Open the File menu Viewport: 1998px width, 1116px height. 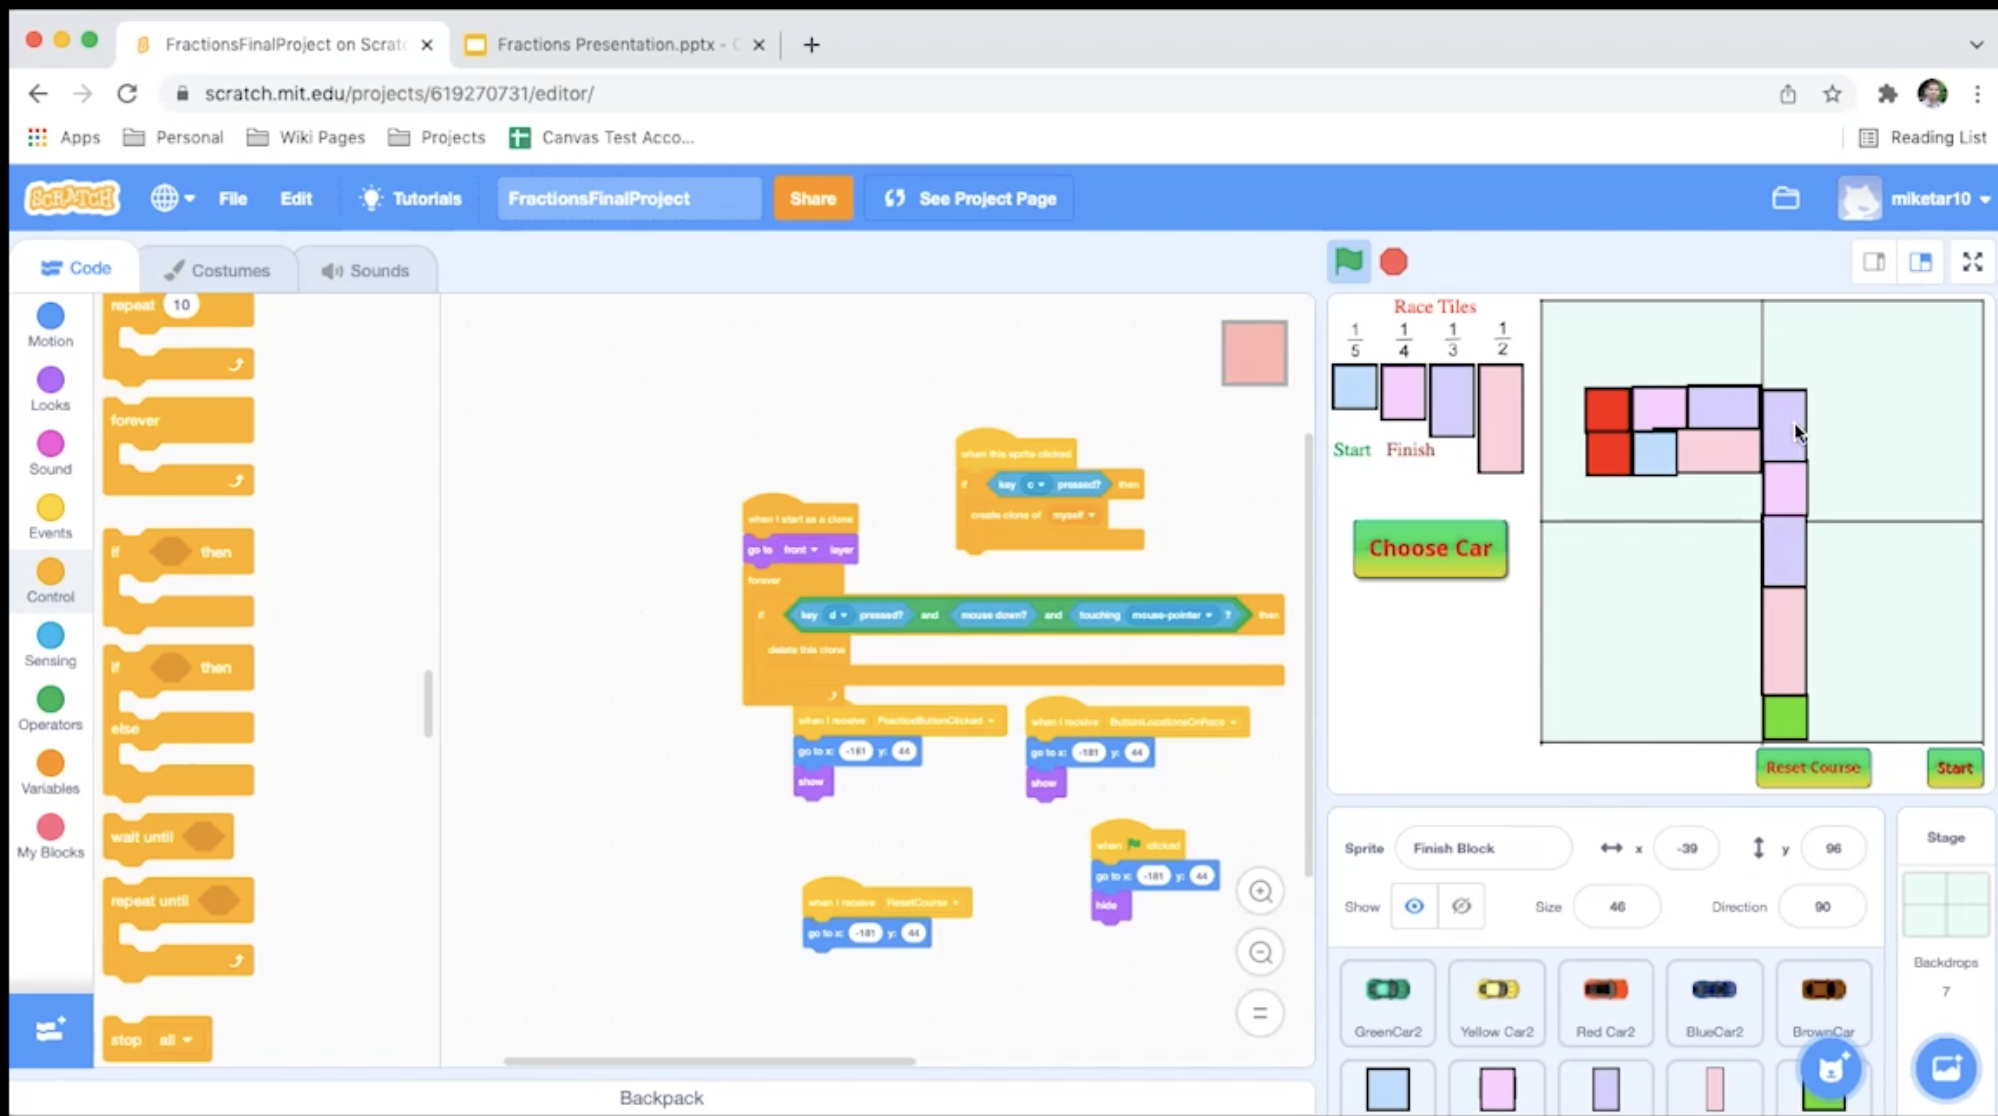click(232, 198)
